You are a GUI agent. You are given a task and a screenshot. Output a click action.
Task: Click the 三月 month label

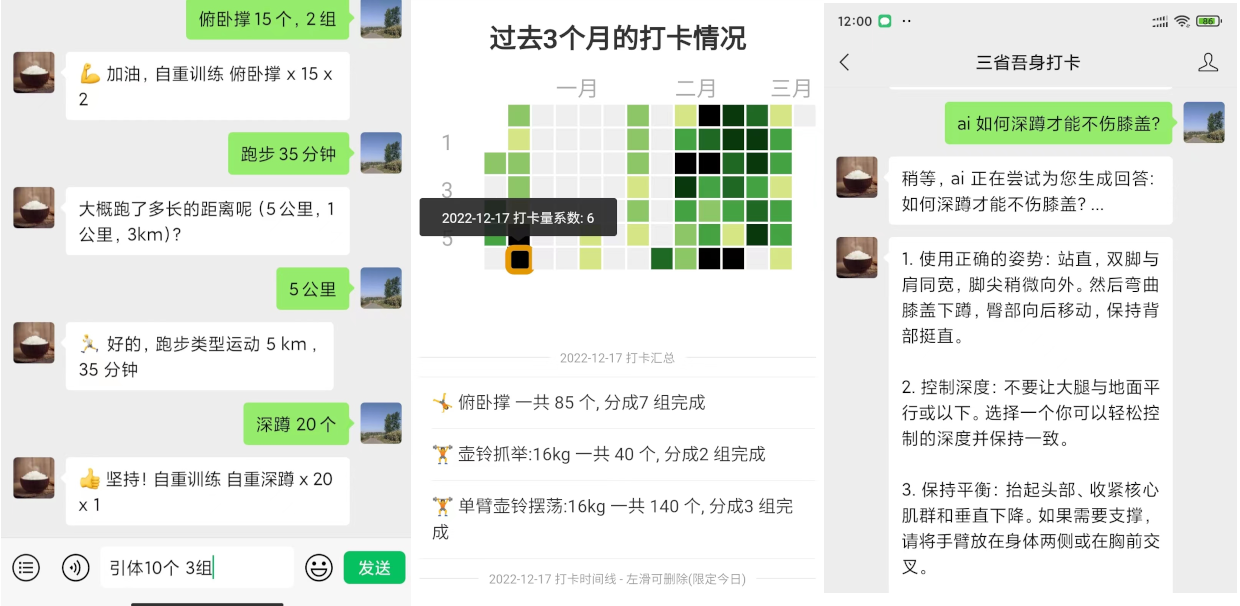click(791, 88)
